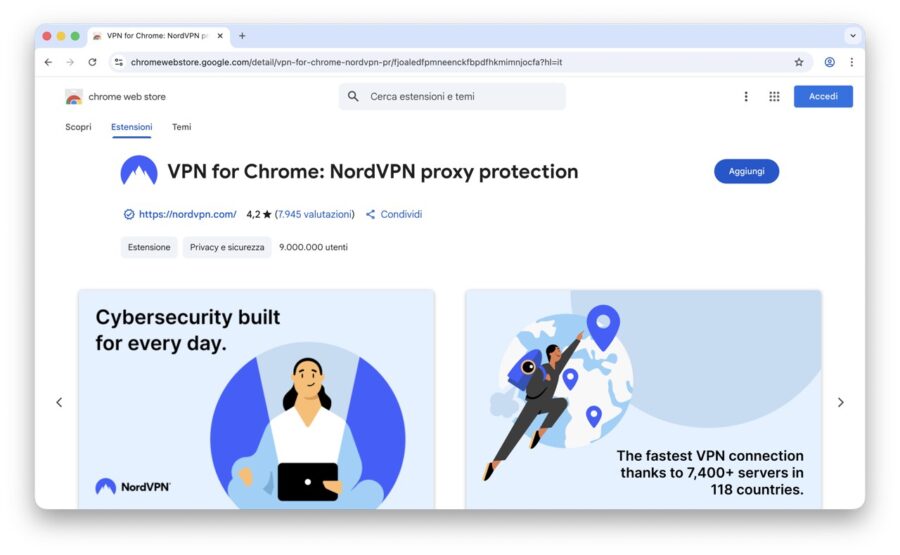Image resolution: width=900 pixels, height=555 pixels.
Task: Click the Chrome Web Store logo
Action: click(74, 97)
